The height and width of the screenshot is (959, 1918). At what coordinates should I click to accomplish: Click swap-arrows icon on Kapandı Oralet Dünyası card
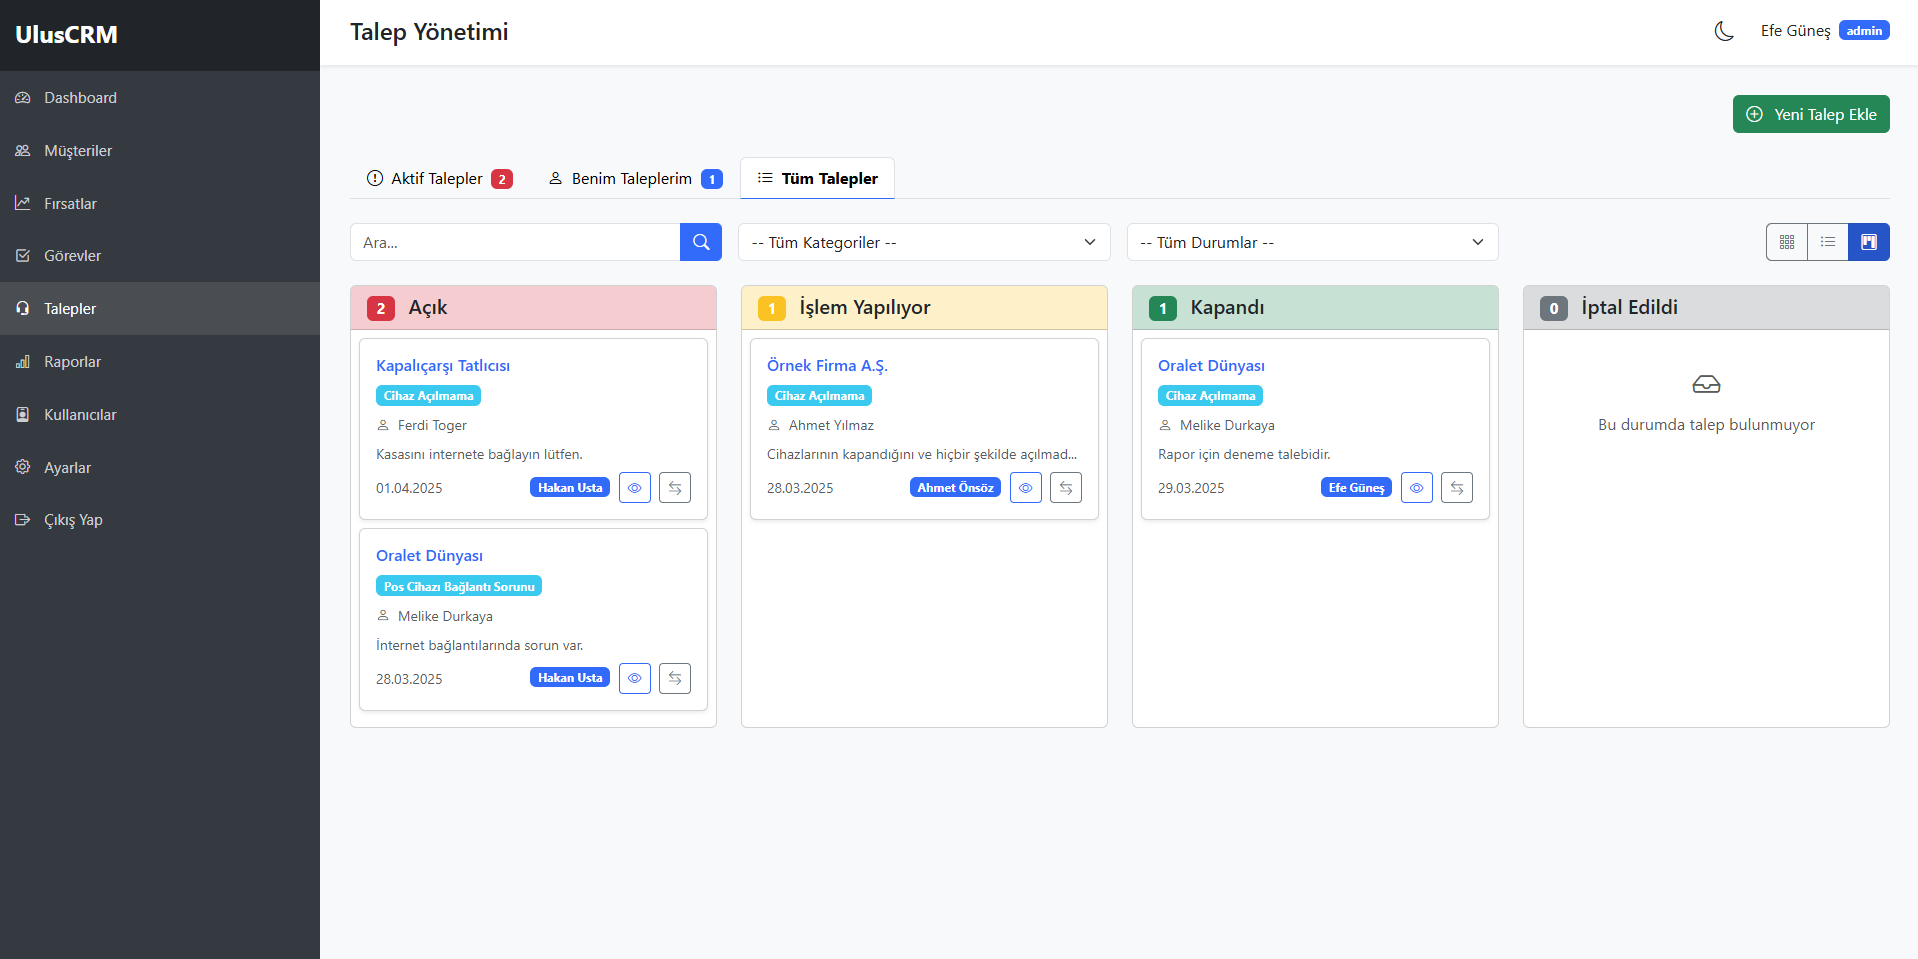(x=1457, y=488)
